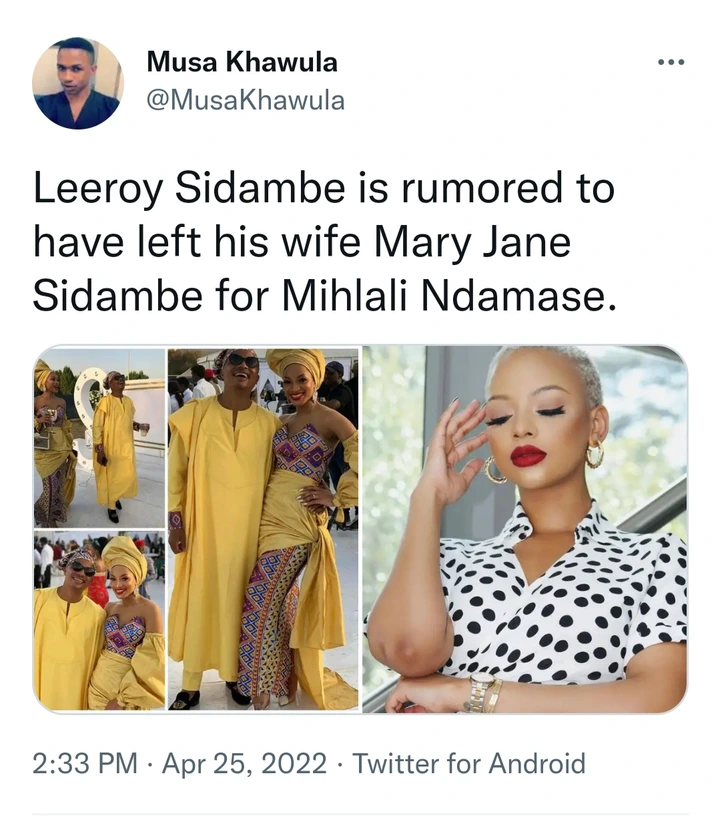Click the sunglasses in the center photo
The image size is (720, 820).
(243, 360)
